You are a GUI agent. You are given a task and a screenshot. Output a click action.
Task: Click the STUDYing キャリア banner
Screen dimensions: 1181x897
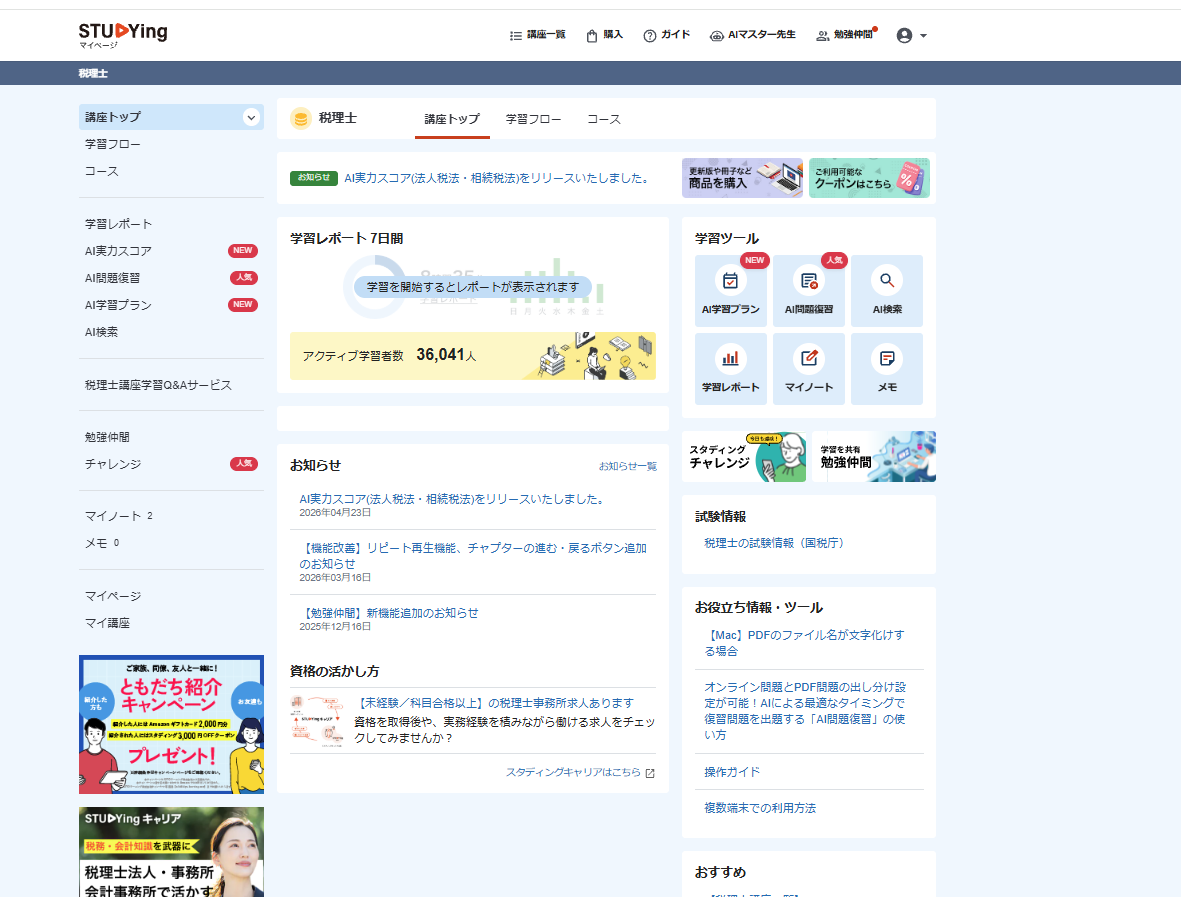coord(172,852)
